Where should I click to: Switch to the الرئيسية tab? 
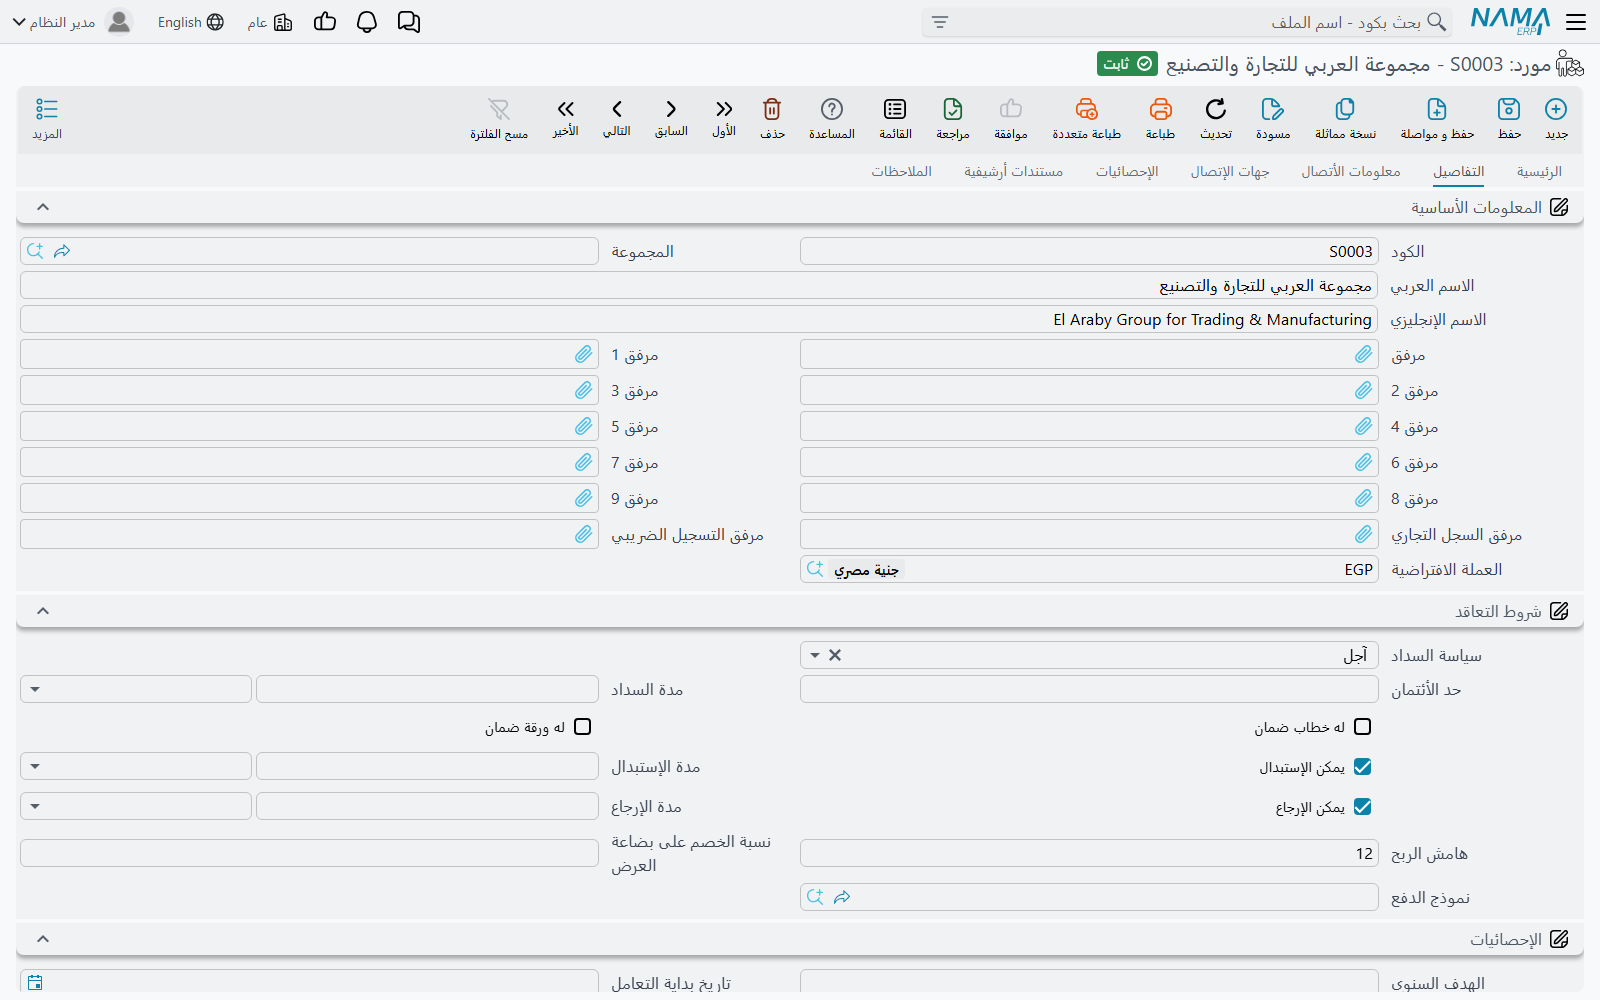click(x=1539, y=171)
